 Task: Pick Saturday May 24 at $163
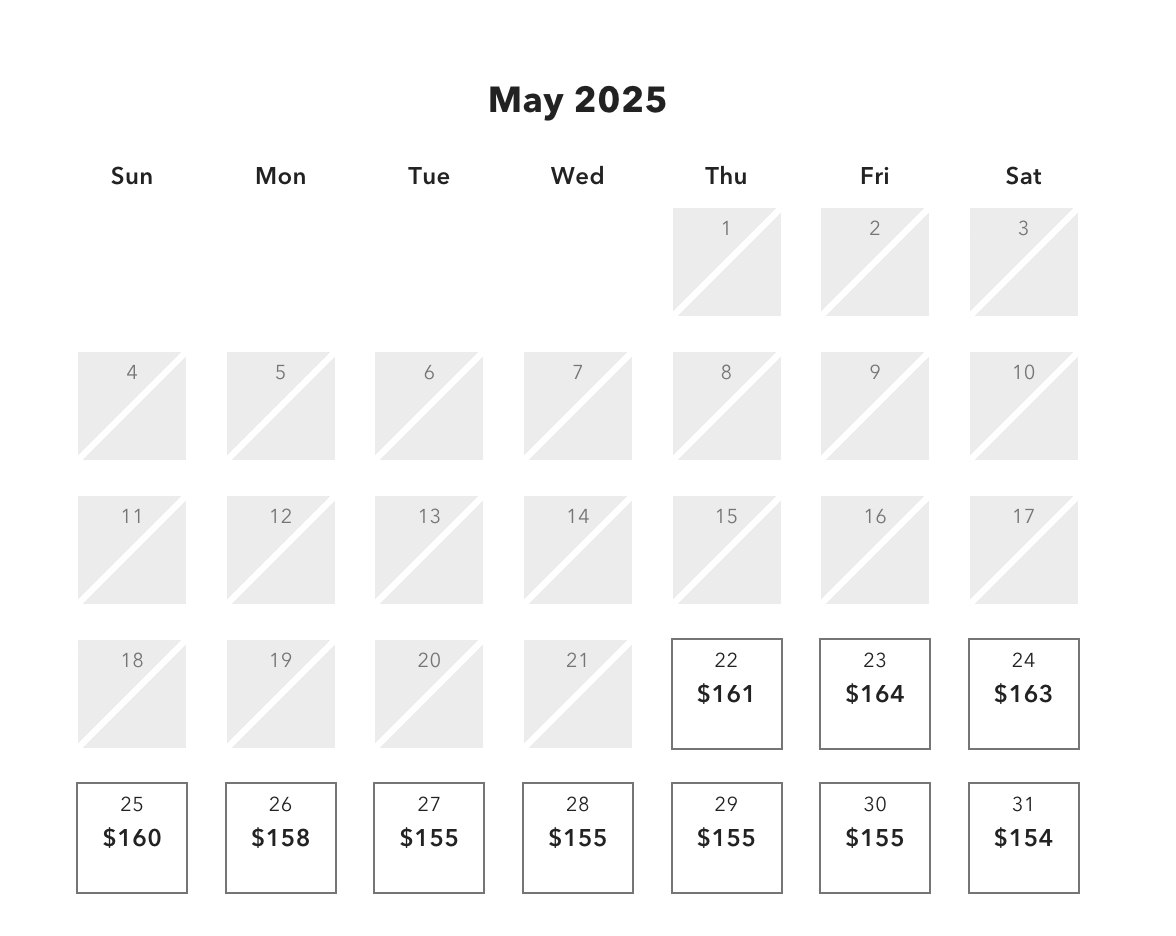click(x=1023, y=693)
